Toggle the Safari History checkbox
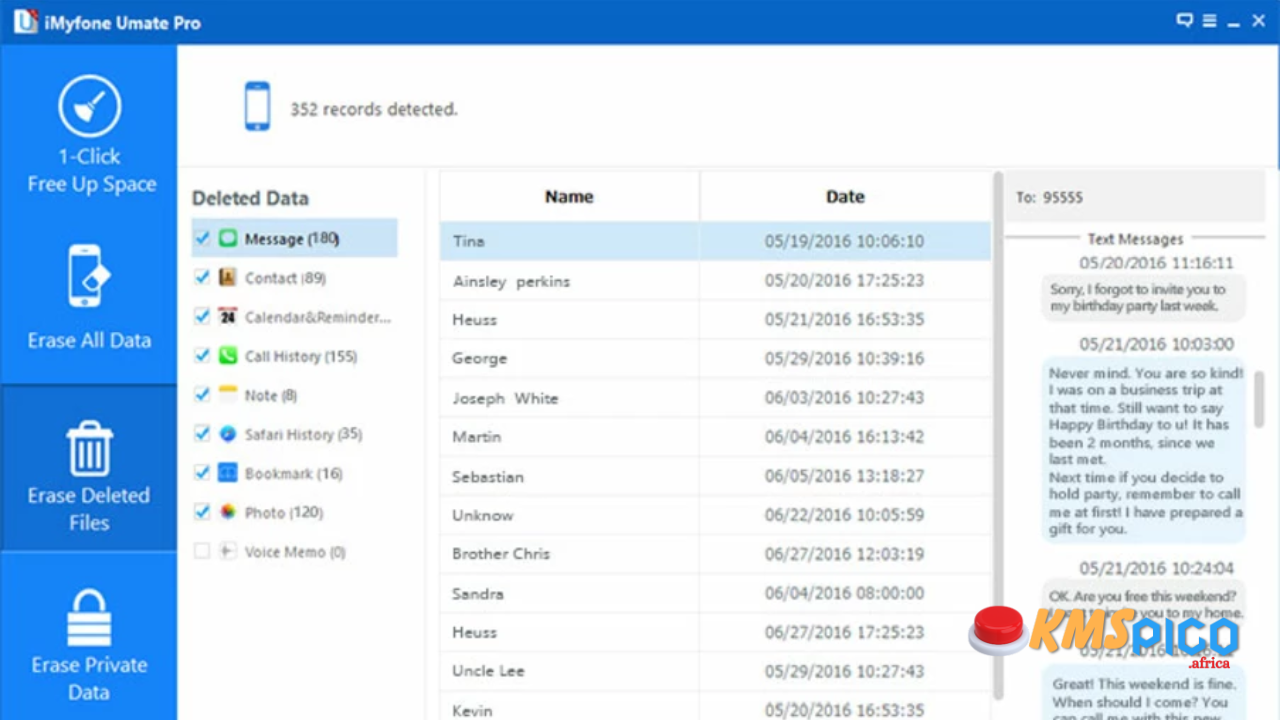 pos(202,433)
